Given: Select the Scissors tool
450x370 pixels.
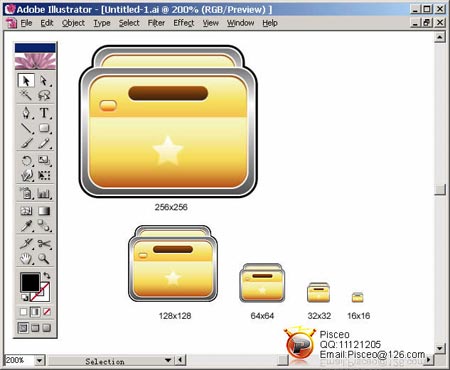Looking at the screenshot, I should pos(44,244).
